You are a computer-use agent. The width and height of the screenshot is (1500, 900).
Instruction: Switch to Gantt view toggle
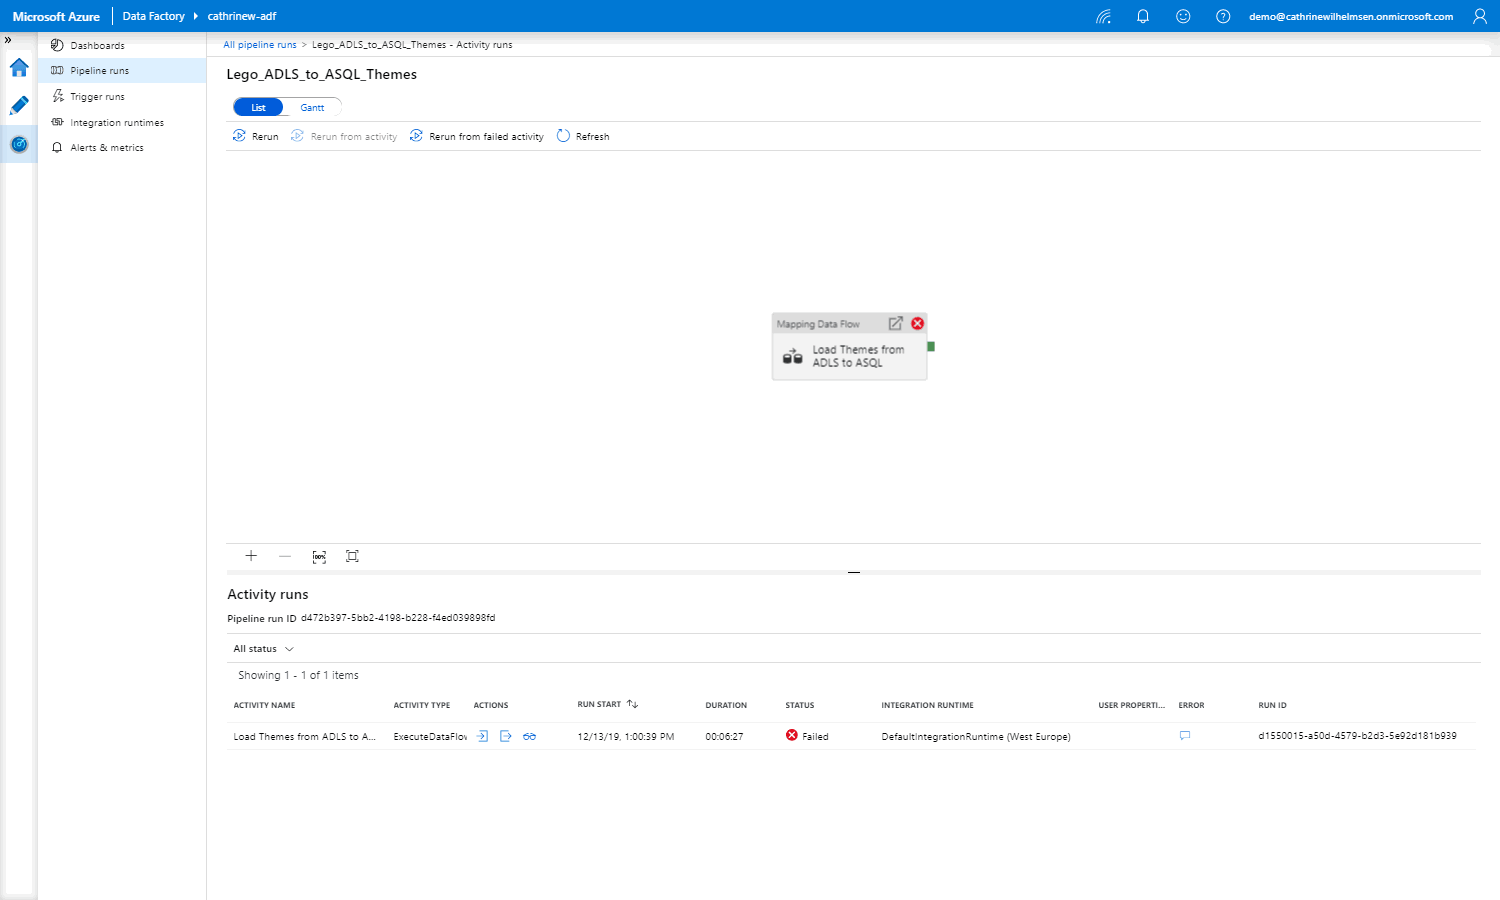[312, 107]
